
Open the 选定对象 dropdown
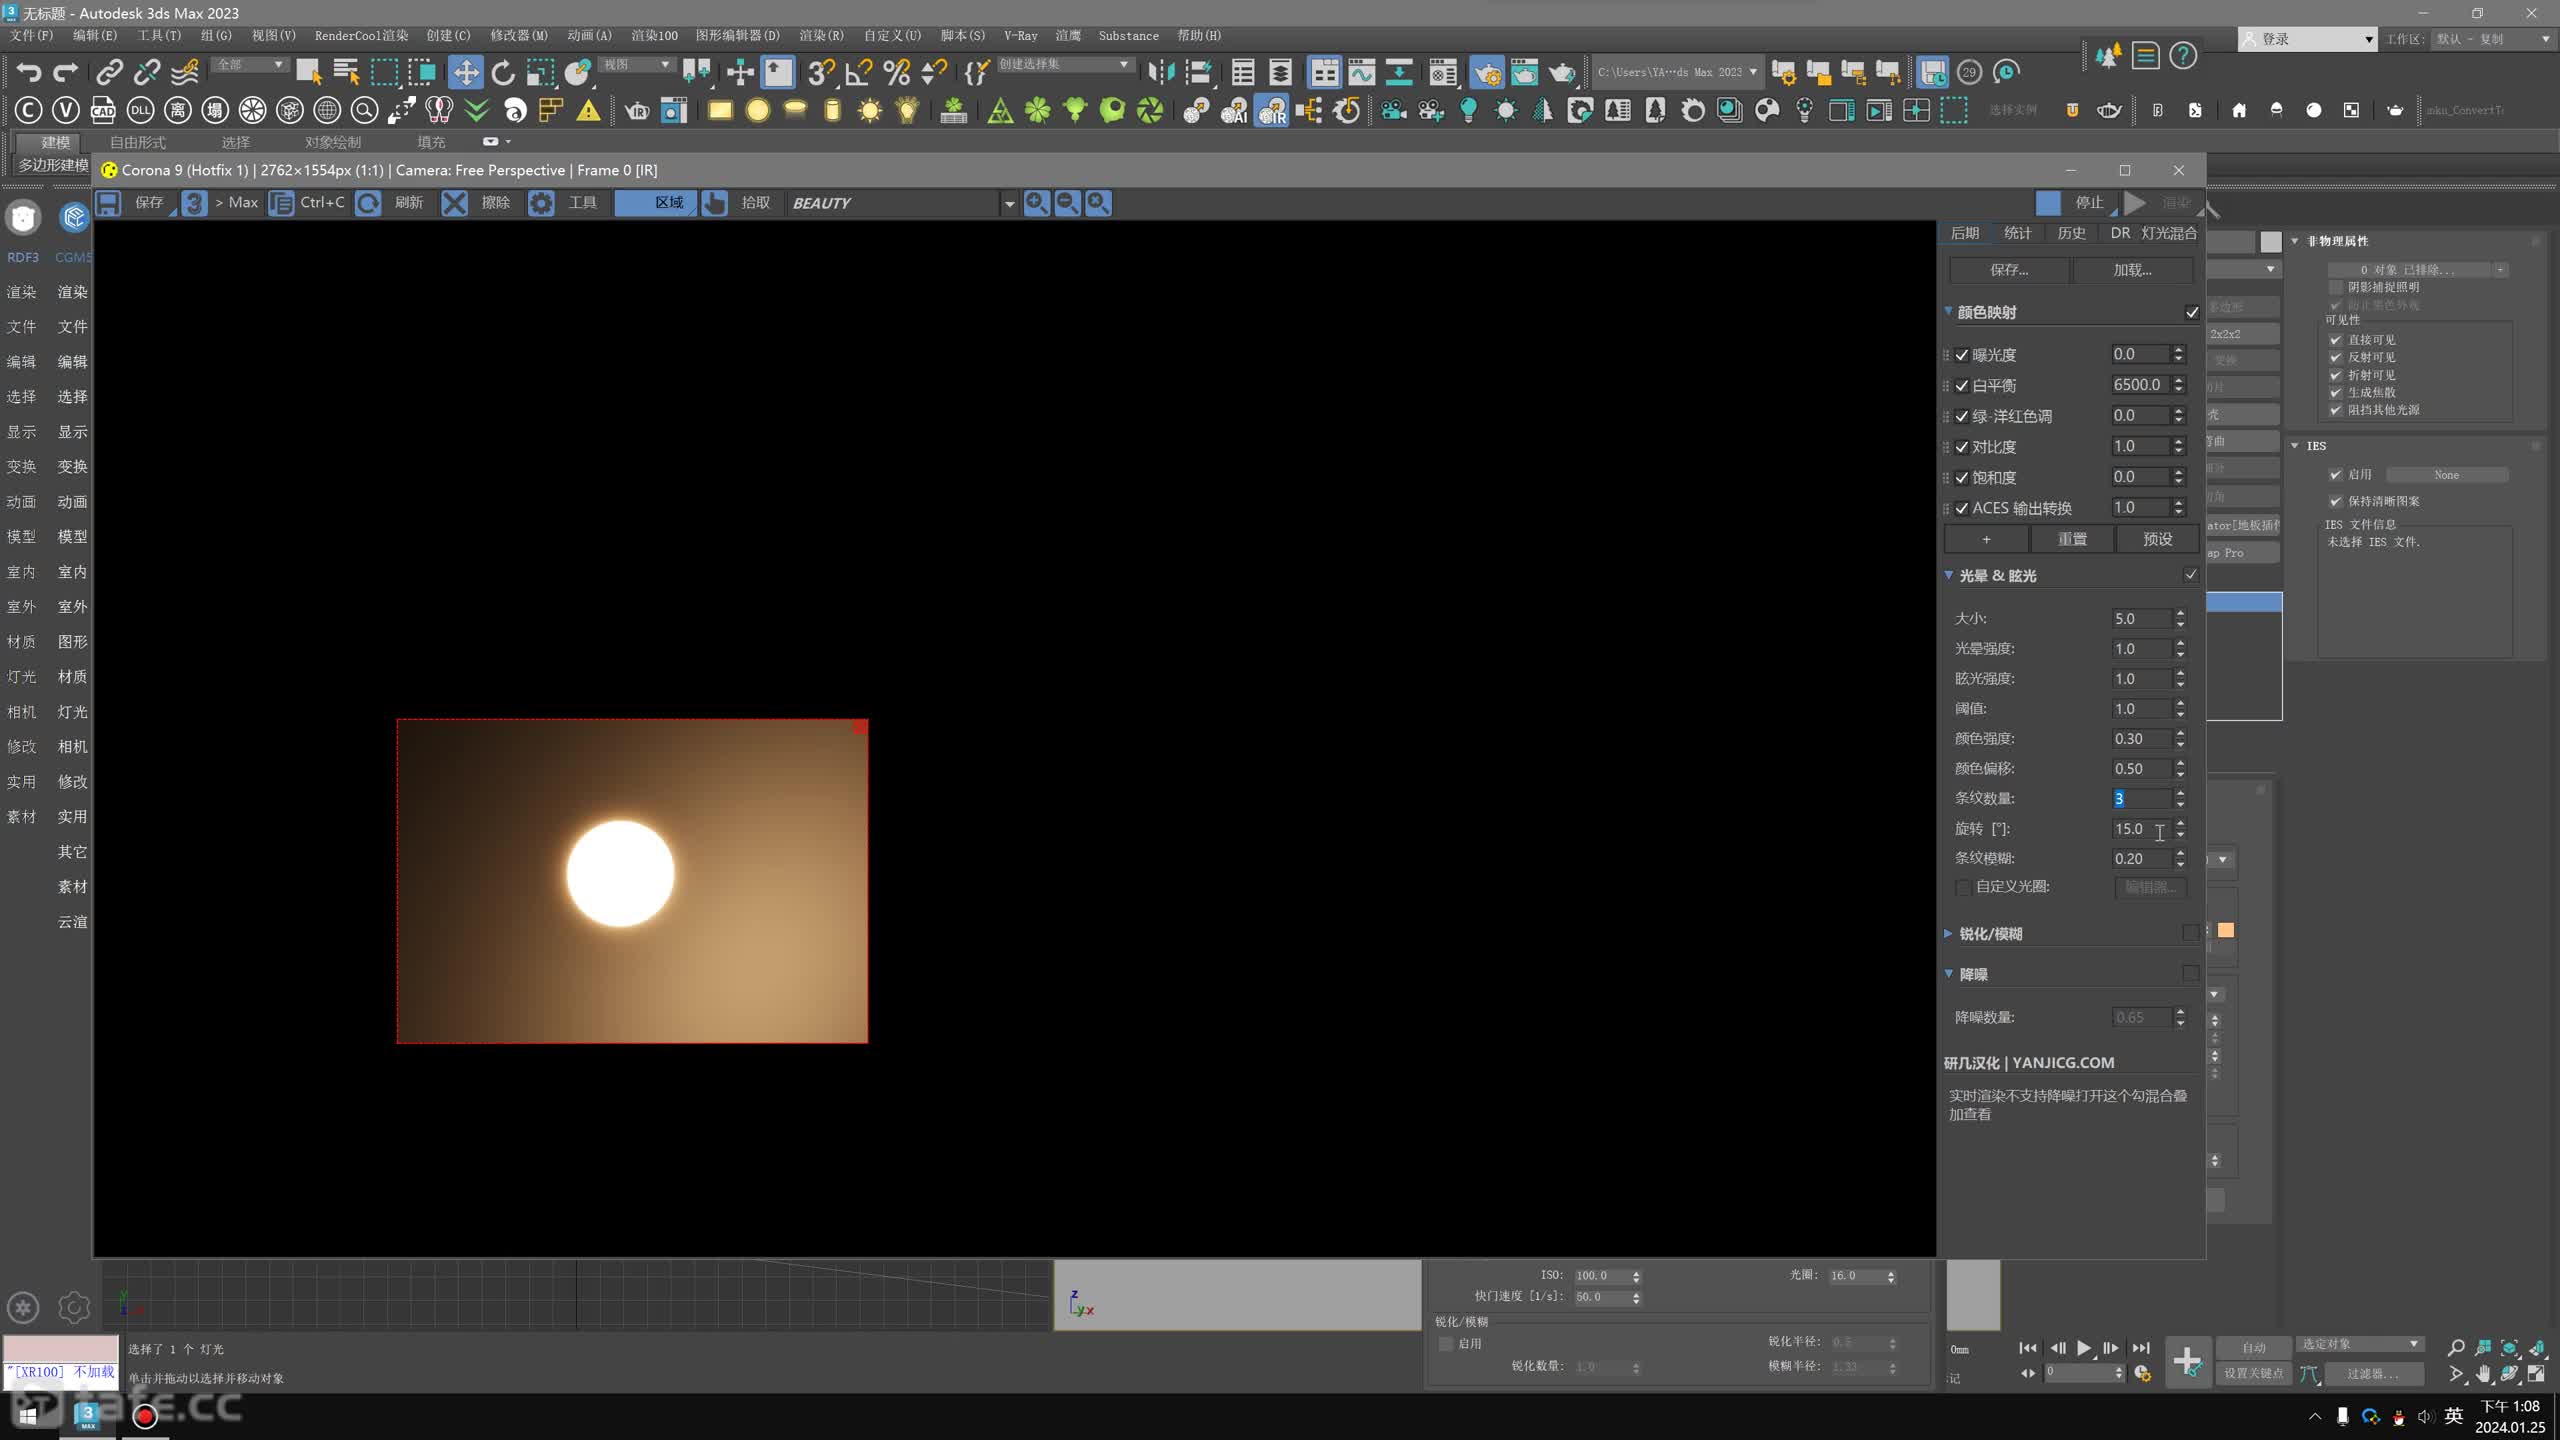[2358, 1344]
